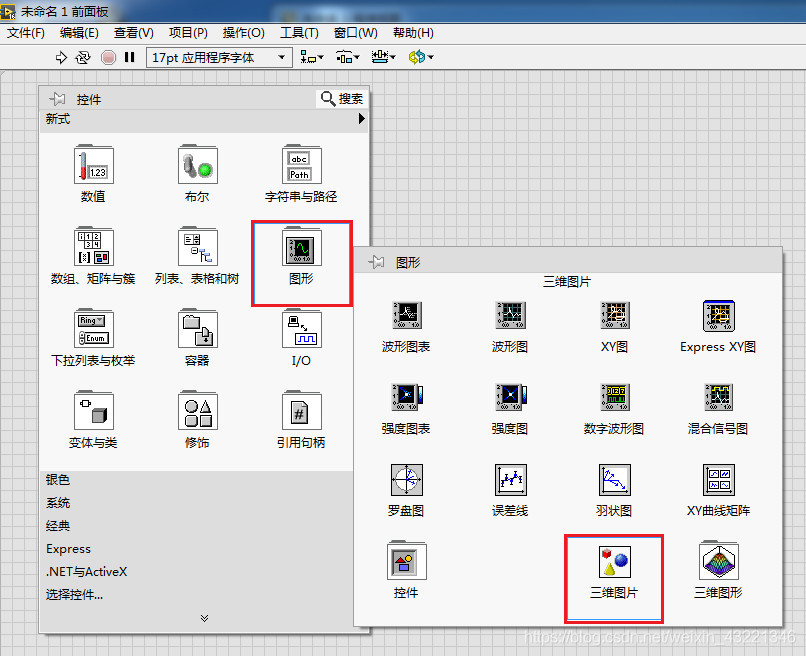806x656 pixels.
Task: Select the 波形图 waveform graph control
Action: [x=510, y=315]
